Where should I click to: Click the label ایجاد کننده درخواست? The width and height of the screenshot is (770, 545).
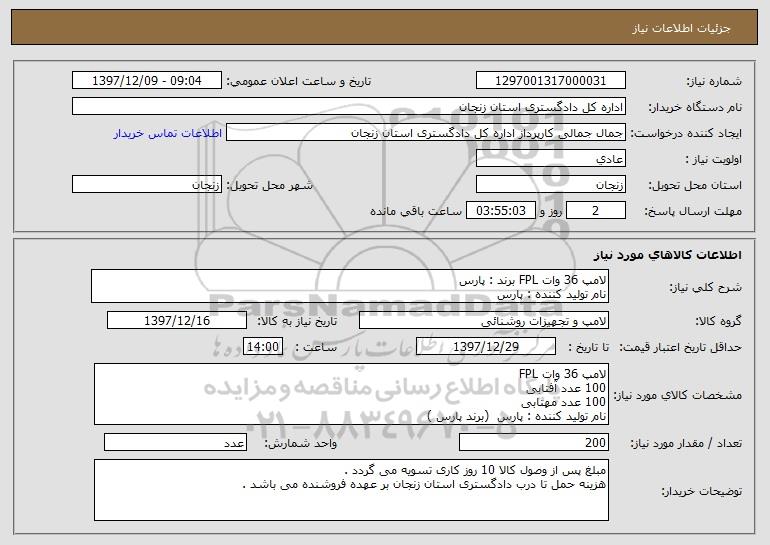click(686, 134)
